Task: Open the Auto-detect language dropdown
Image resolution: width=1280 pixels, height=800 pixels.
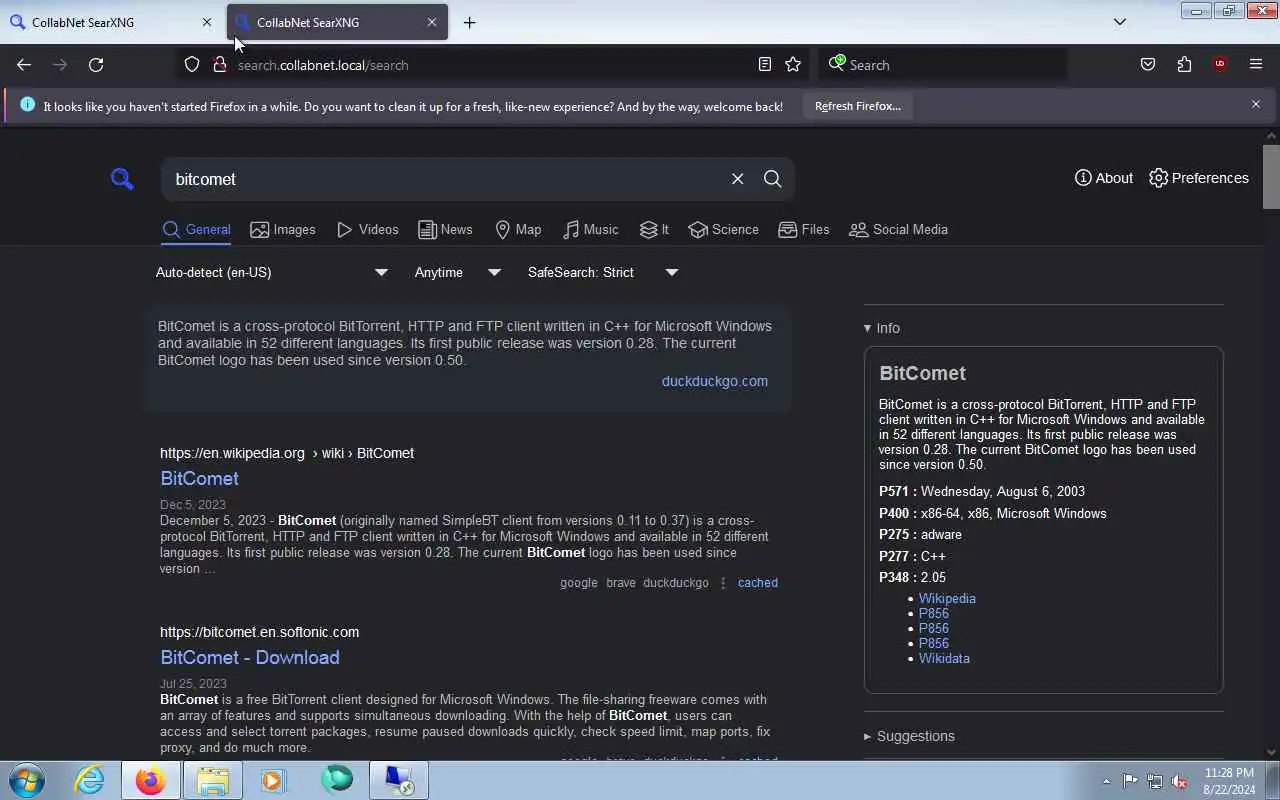Action: [x=271, y=272]
